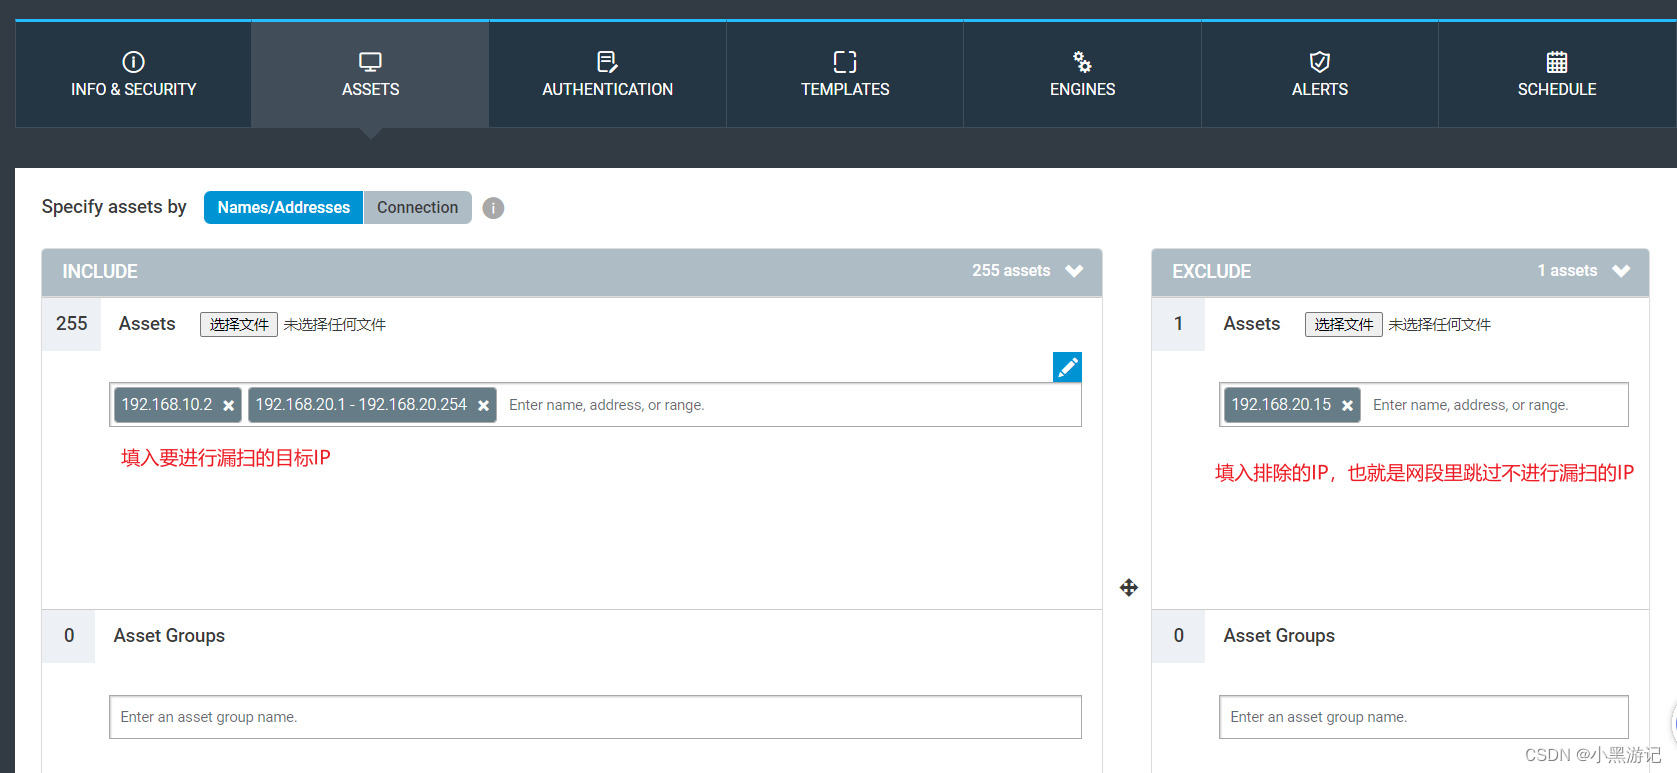Open the Engines tab
1677x773 pixels.
[x=1082, y=75]
